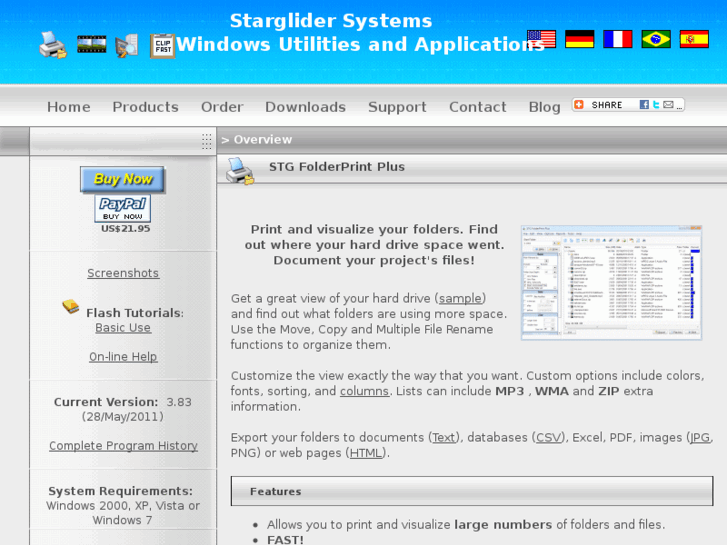727x545 pixels.
Task: Open the CSV export example link
Action: (548, 437)
